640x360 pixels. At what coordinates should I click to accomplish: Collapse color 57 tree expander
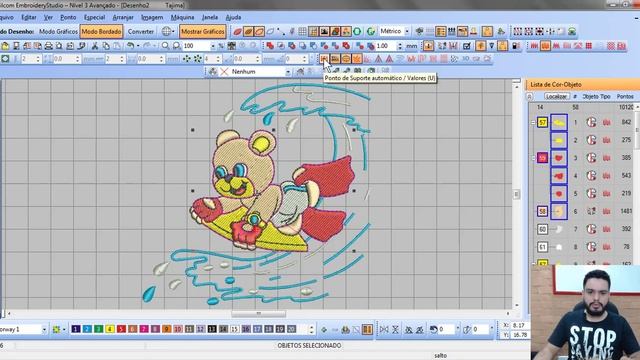click(533, 122)
